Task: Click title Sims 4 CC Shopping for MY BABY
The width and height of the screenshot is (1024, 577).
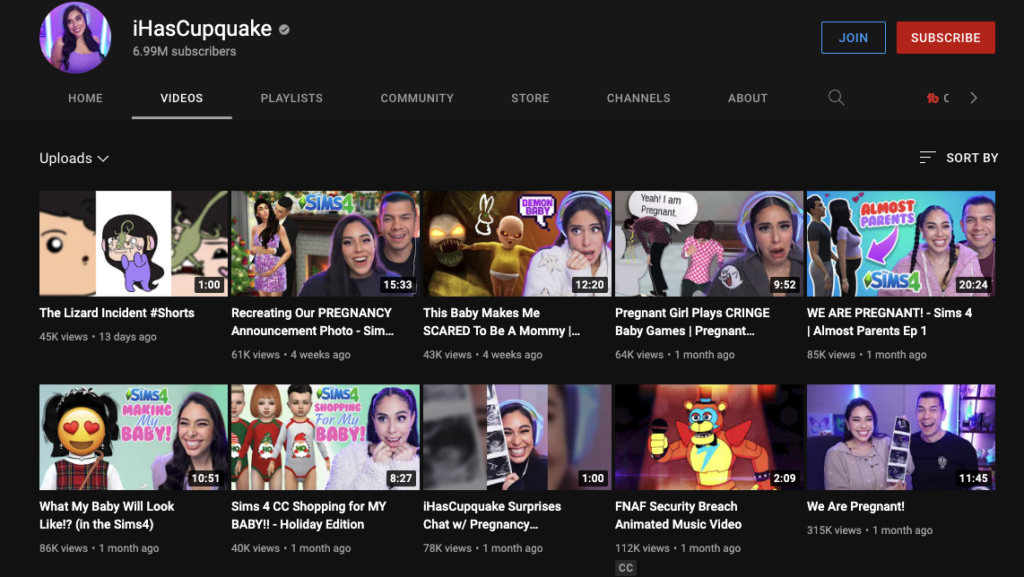Action: click(309, 515)
